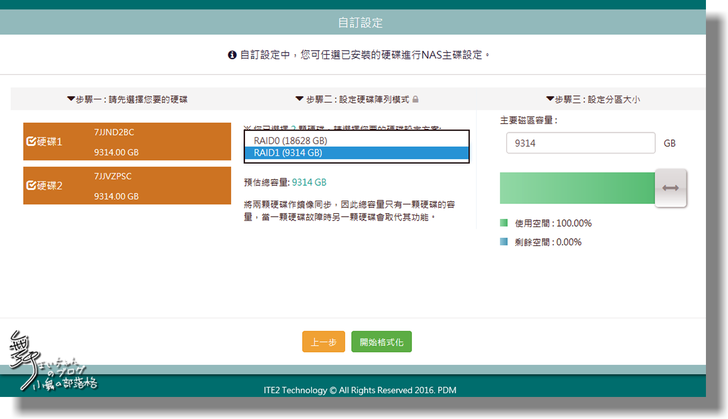
Task: Click the ITE2 Technology copyright footer
Action: click(x=360, y=390)
